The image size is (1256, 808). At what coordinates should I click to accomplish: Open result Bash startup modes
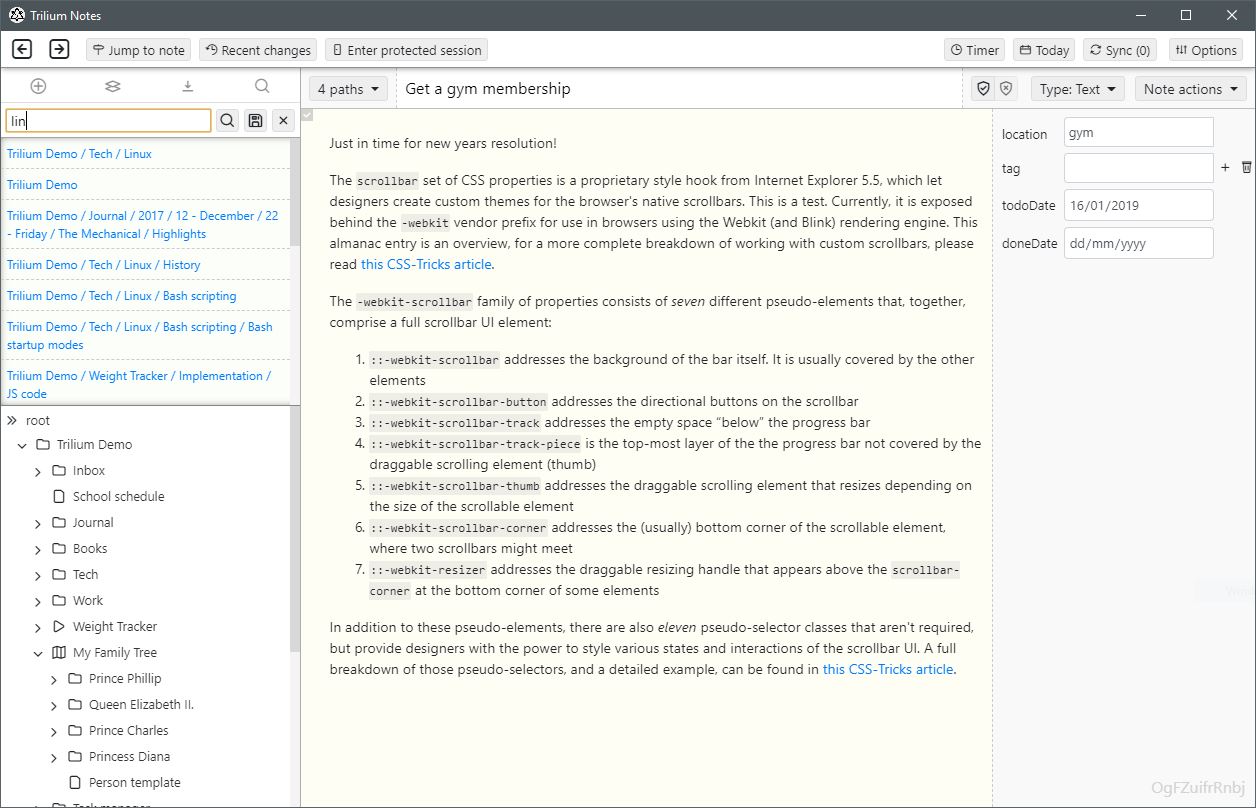[x=139, y=336]
